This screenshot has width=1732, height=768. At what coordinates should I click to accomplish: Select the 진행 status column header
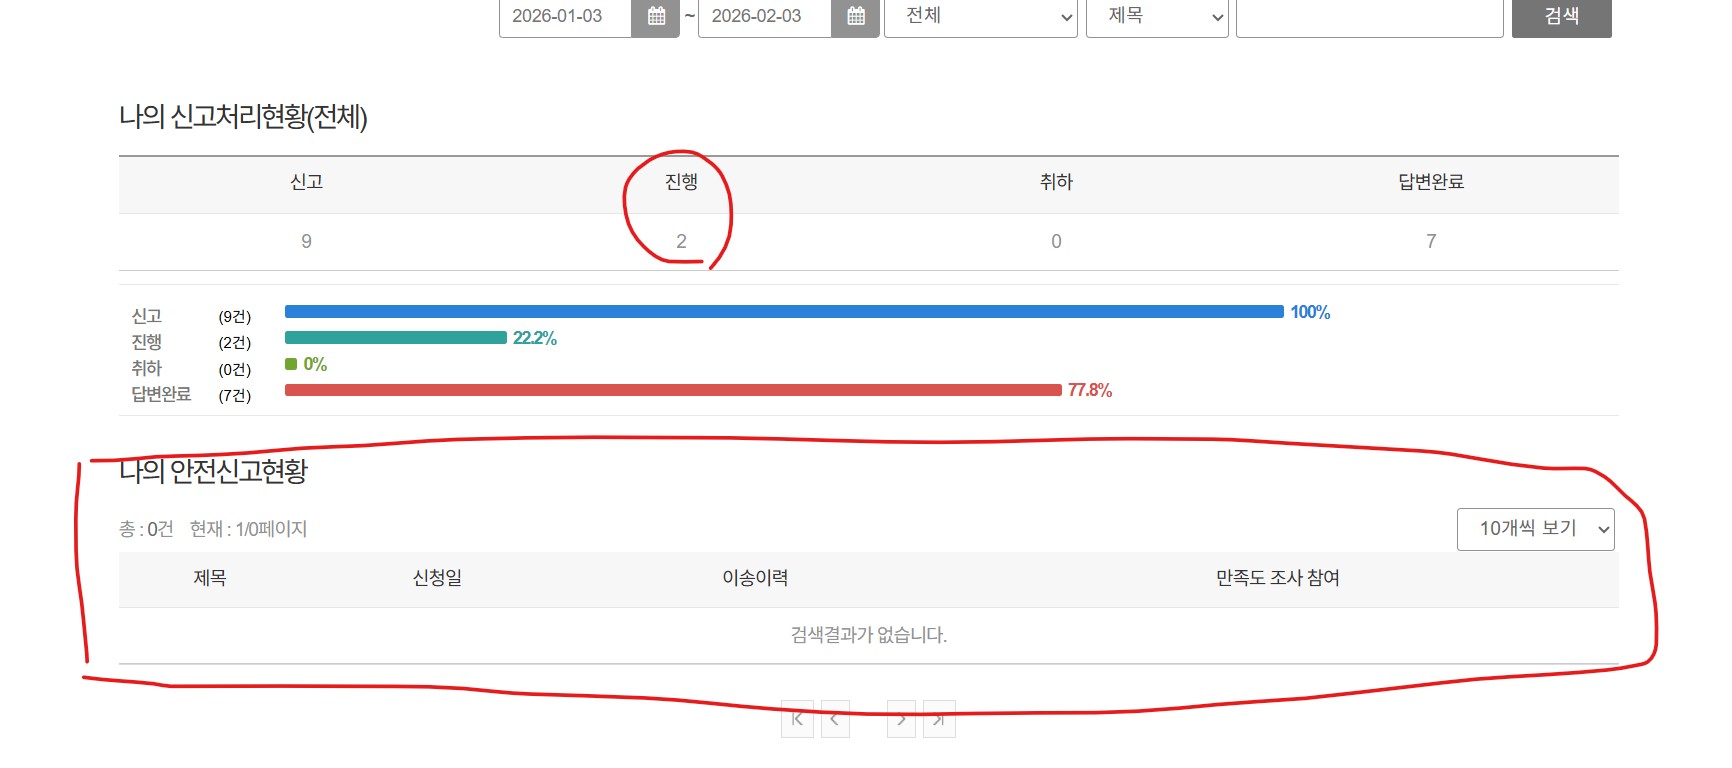pos(681,182)
